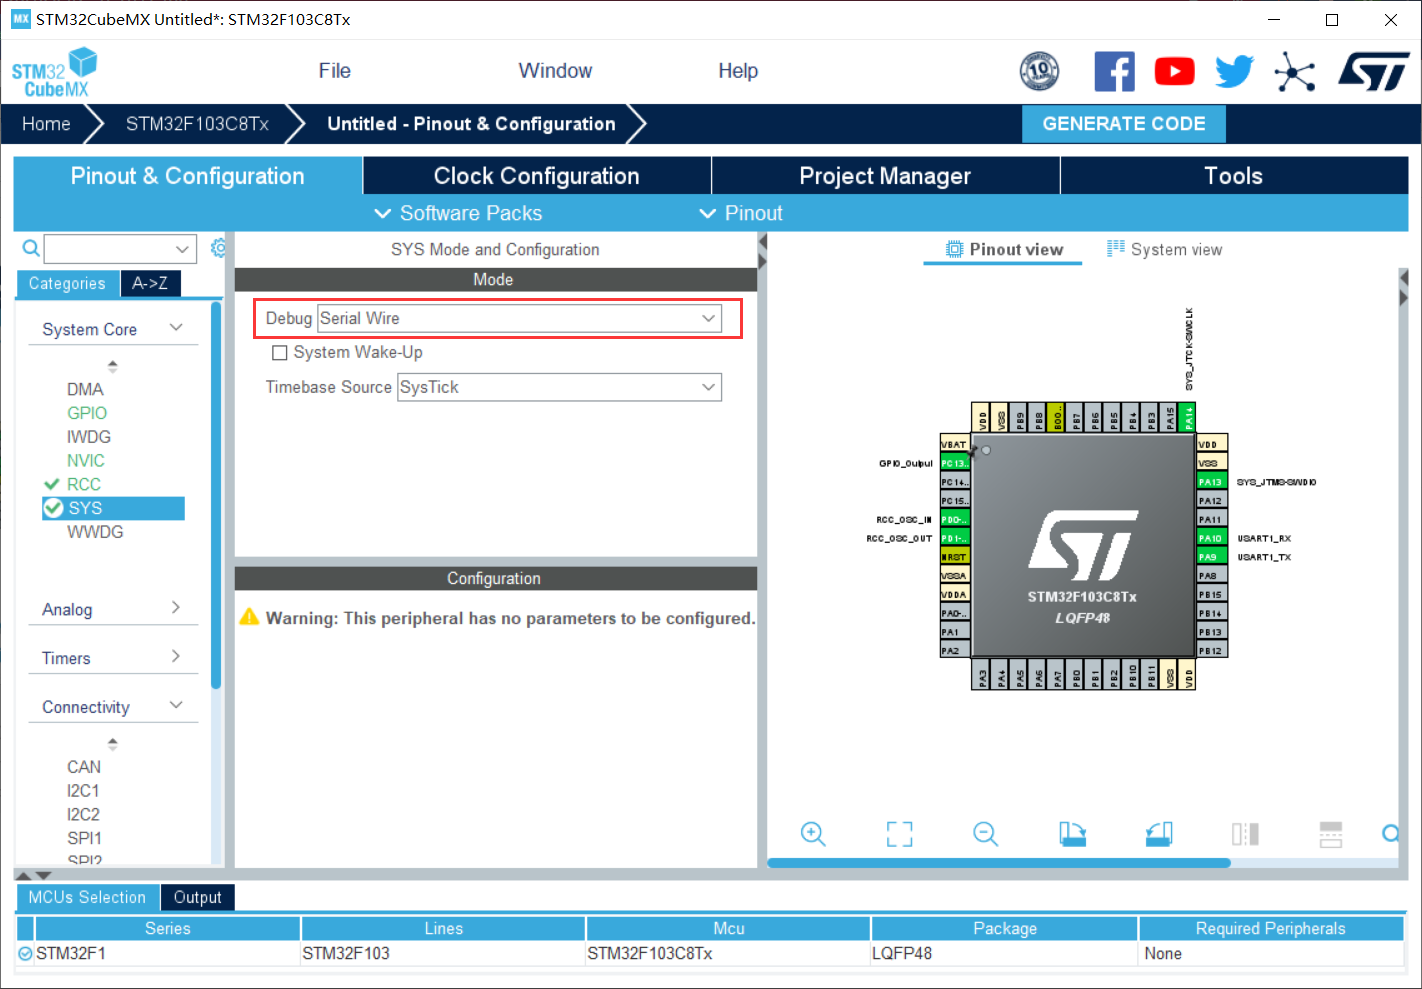Click the pin search icon at the far right
The image size is (1422, 989).
(1391, 833)
